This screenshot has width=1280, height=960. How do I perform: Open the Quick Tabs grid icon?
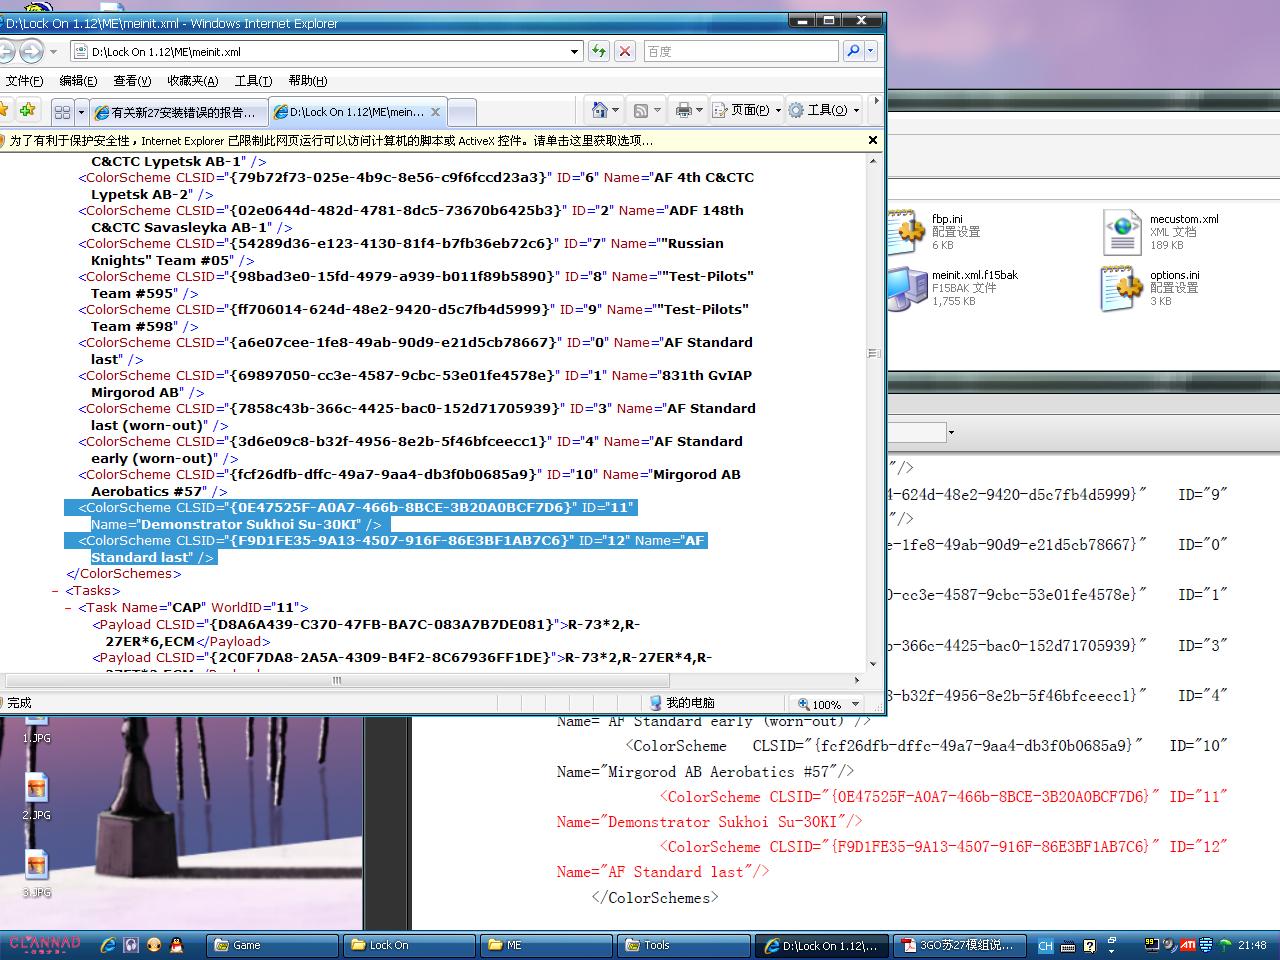pyautogui.click(x=62, y=111)
